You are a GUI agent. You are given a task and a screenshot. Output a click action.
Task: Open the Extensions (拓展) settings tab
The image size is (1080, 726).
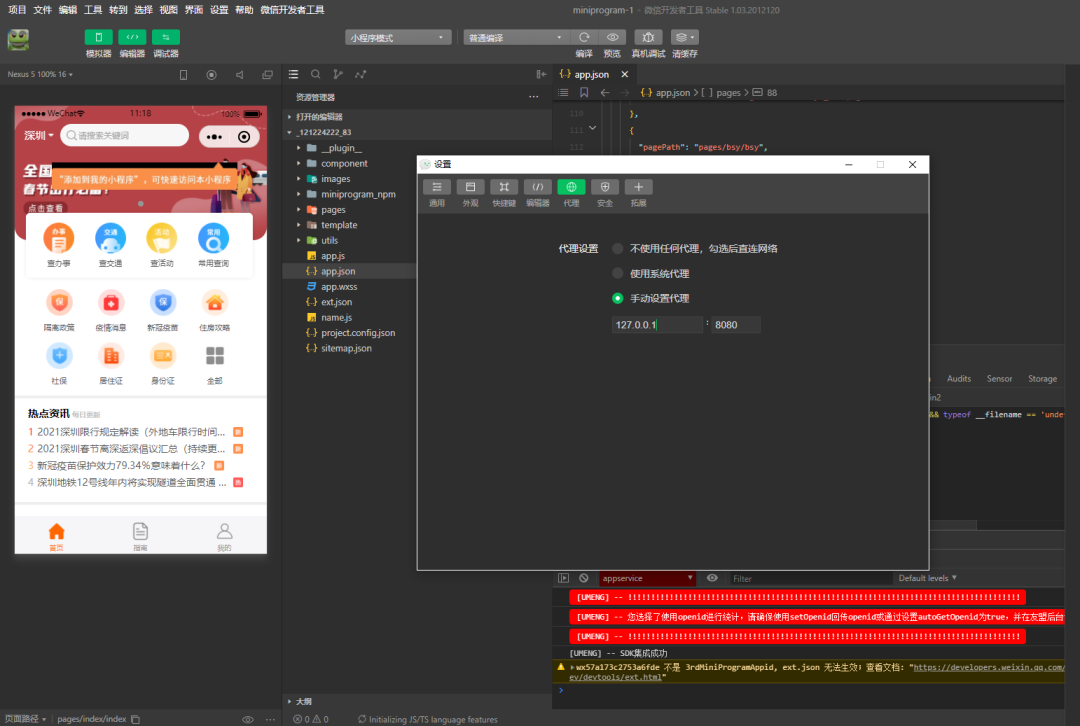[638, 187]
